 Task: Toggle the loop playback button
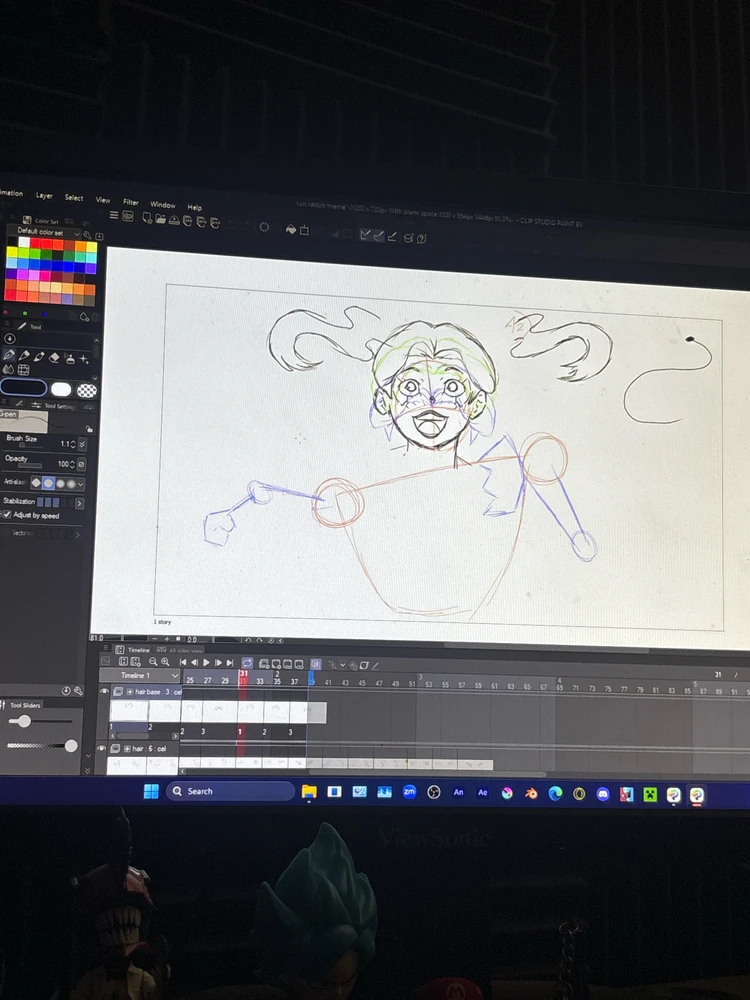pos(247,663)
